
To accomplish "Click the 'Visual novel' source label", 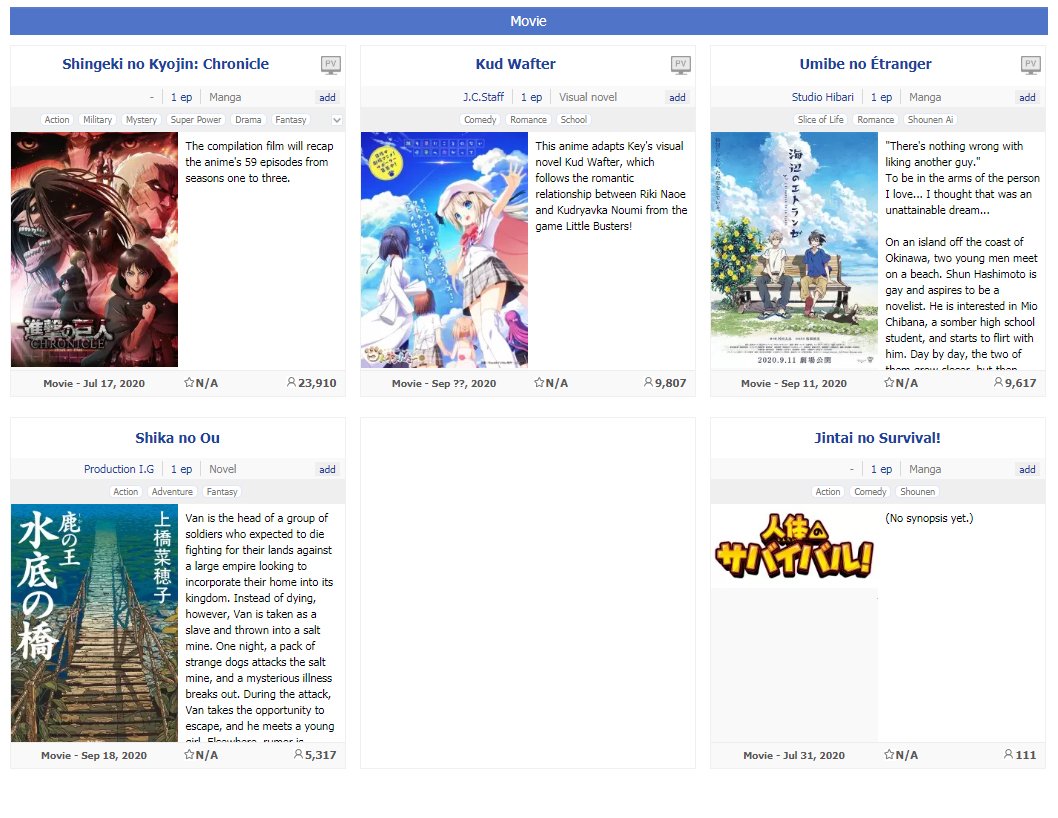I will point(588,97).
